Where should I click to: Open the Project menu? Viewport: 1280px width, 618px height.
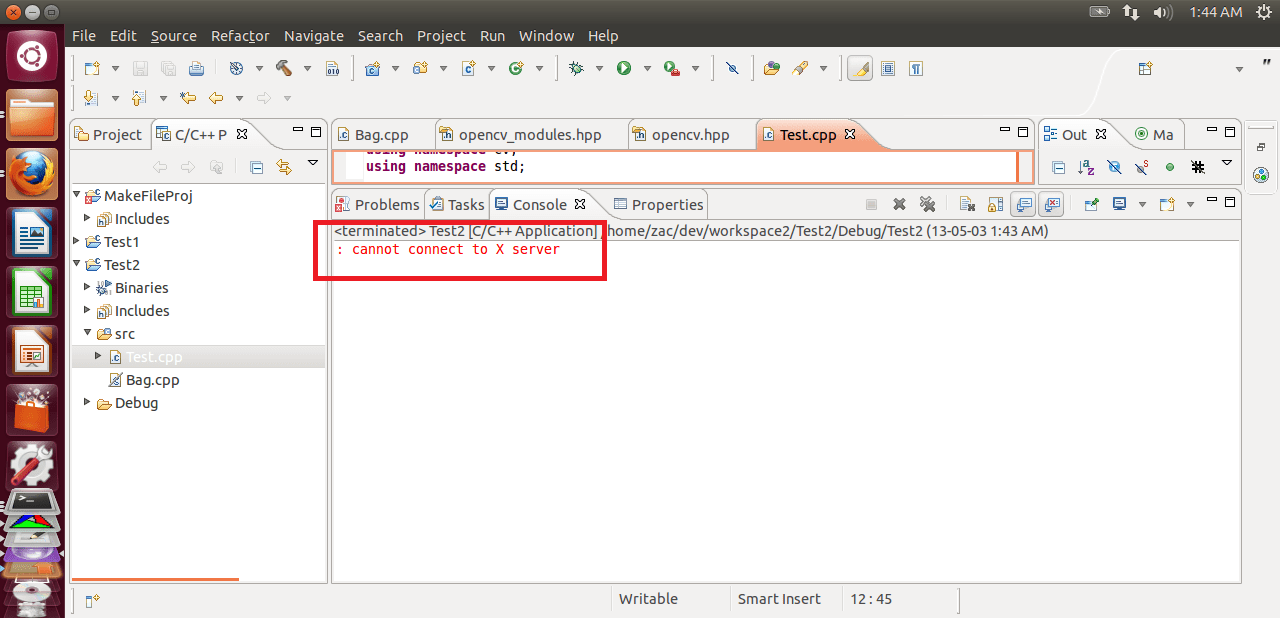[441, 35]
